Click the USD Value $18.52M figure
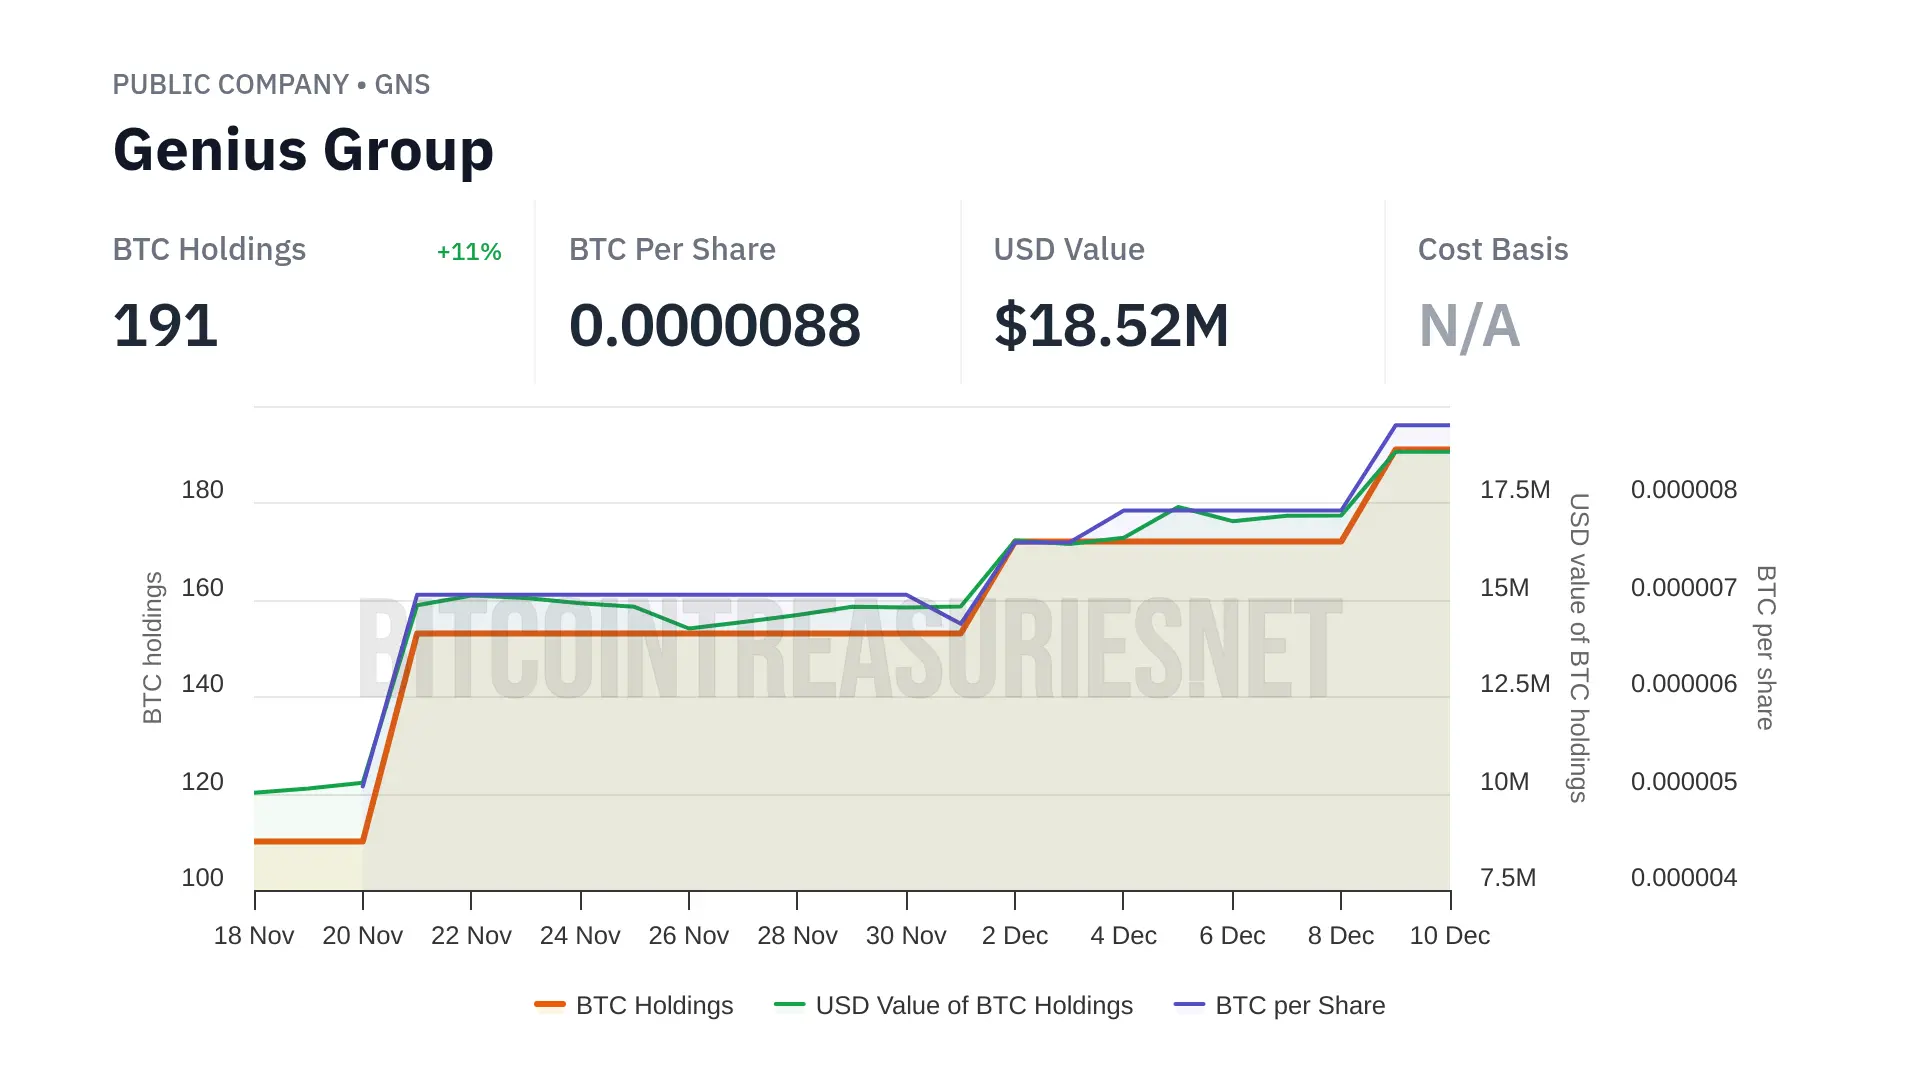This screenshot has width=1920, height=1080. 1111,326
